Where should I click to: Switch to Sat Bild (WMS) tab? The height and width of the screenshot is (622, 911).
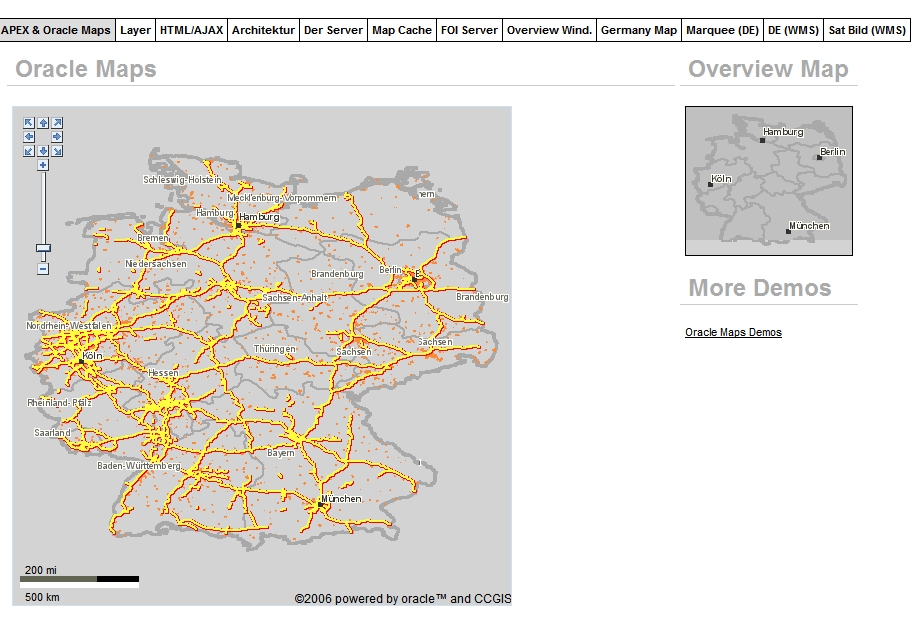867,30
